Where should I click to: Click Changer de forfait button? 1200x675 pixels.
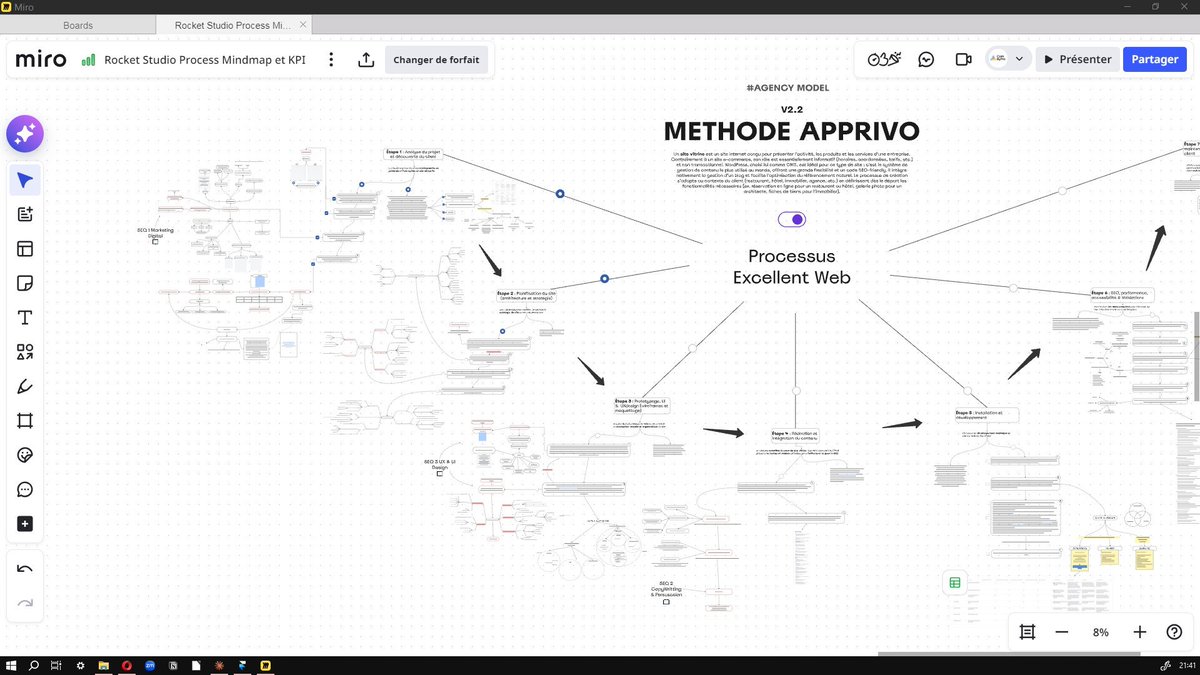point(436,60)
